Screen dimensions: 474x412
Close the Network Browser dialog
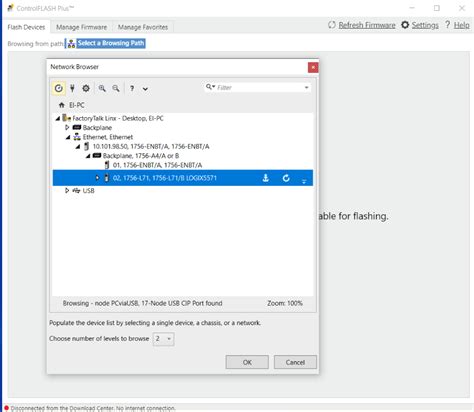point(313,68)
